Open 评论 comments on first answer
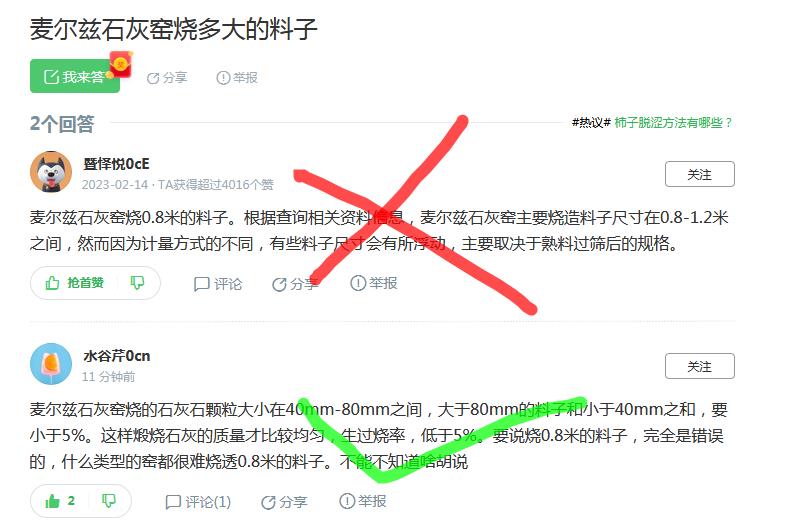Screen dimensions: 789x529 coord(218,284)
